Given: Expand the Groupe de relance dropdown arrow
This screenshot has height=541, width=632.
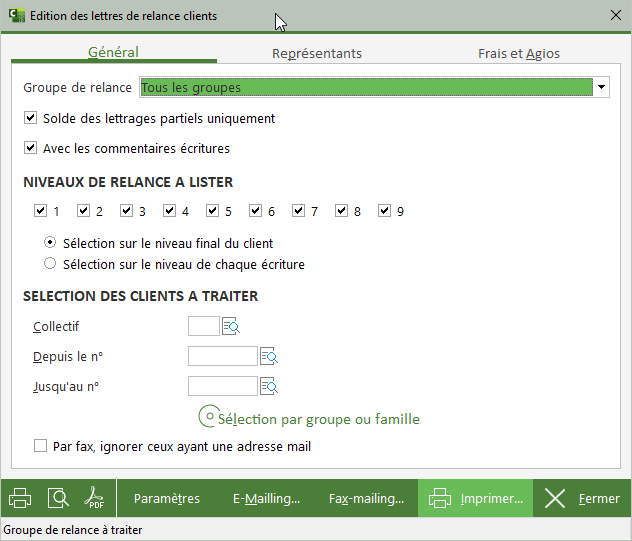Looking at the screenshot, I should [601, 87].
